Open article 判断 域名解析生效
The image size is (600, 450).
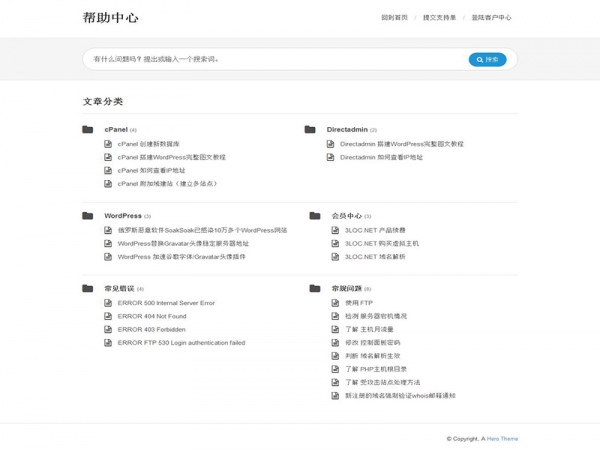tap(372, 356)
